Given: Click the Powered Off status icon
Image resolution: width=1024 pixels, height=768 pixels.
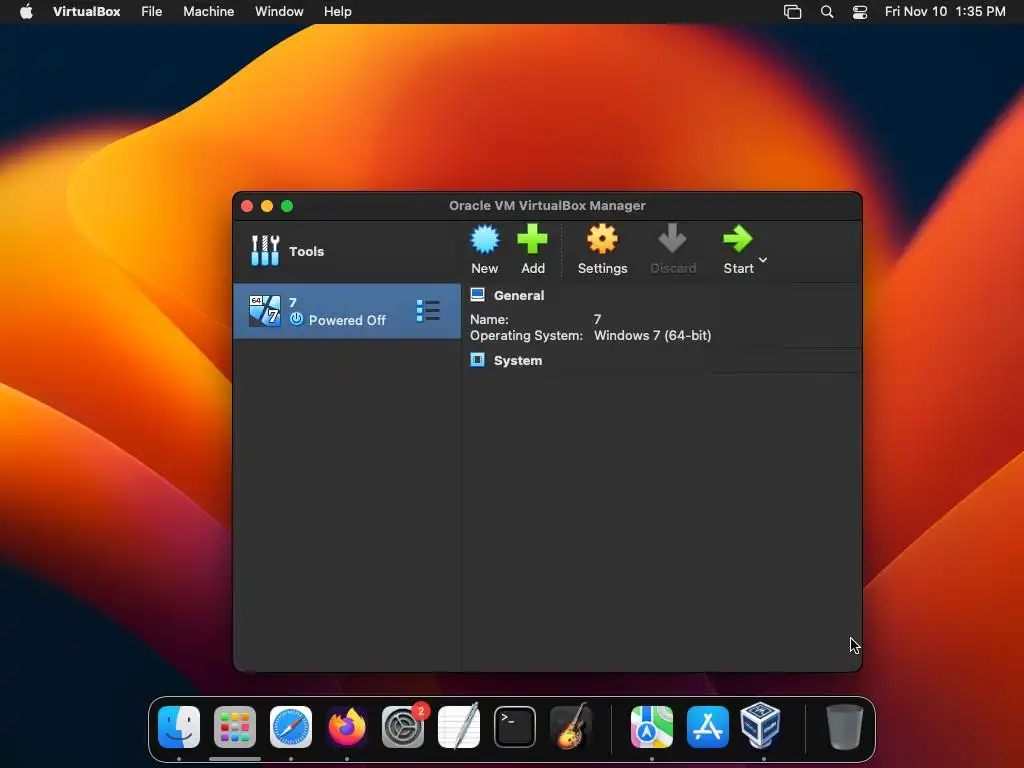Looking at the screenshot, I should 296,319.
